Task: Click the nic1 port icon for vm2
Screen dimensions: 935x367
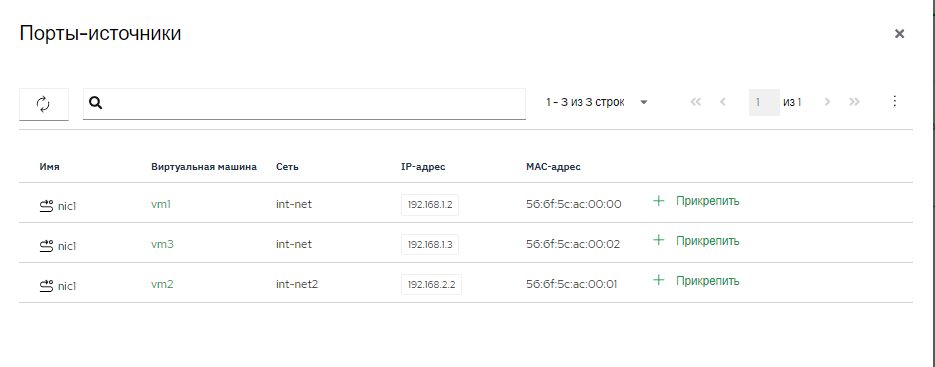Action: click(x=47, y=286)
